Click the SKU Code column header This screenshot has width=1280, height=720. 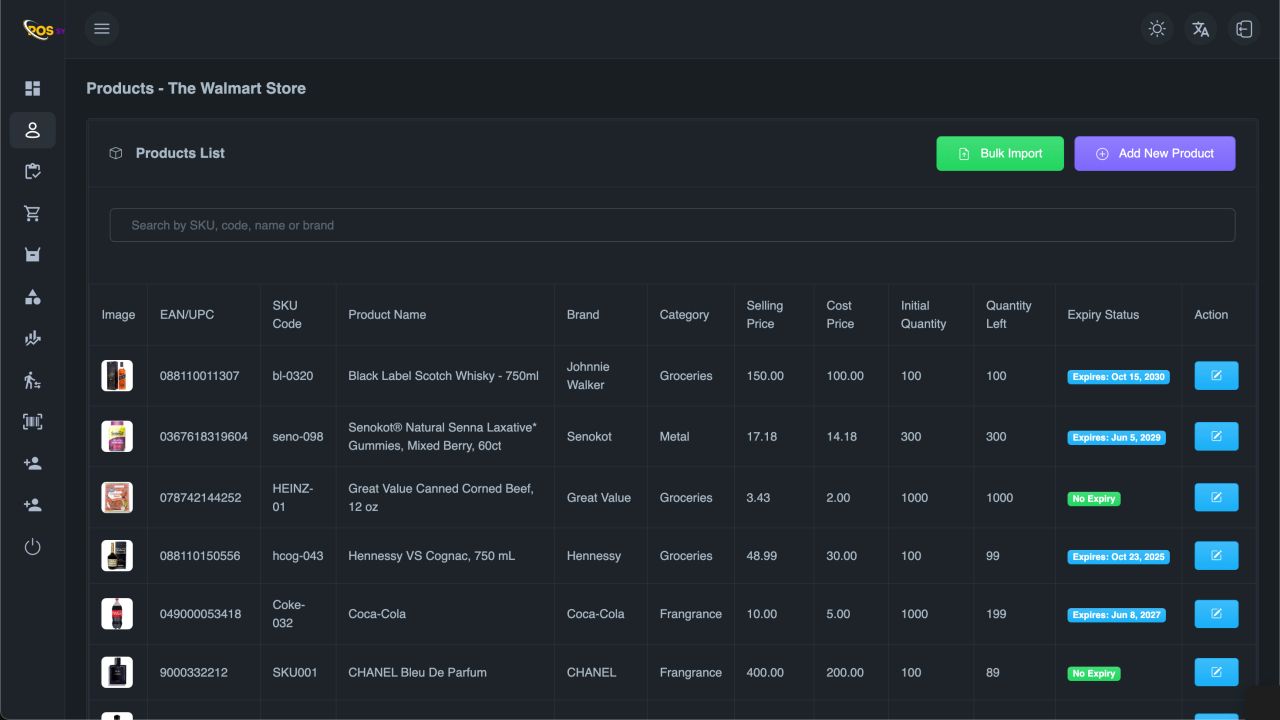pos(287,315)
